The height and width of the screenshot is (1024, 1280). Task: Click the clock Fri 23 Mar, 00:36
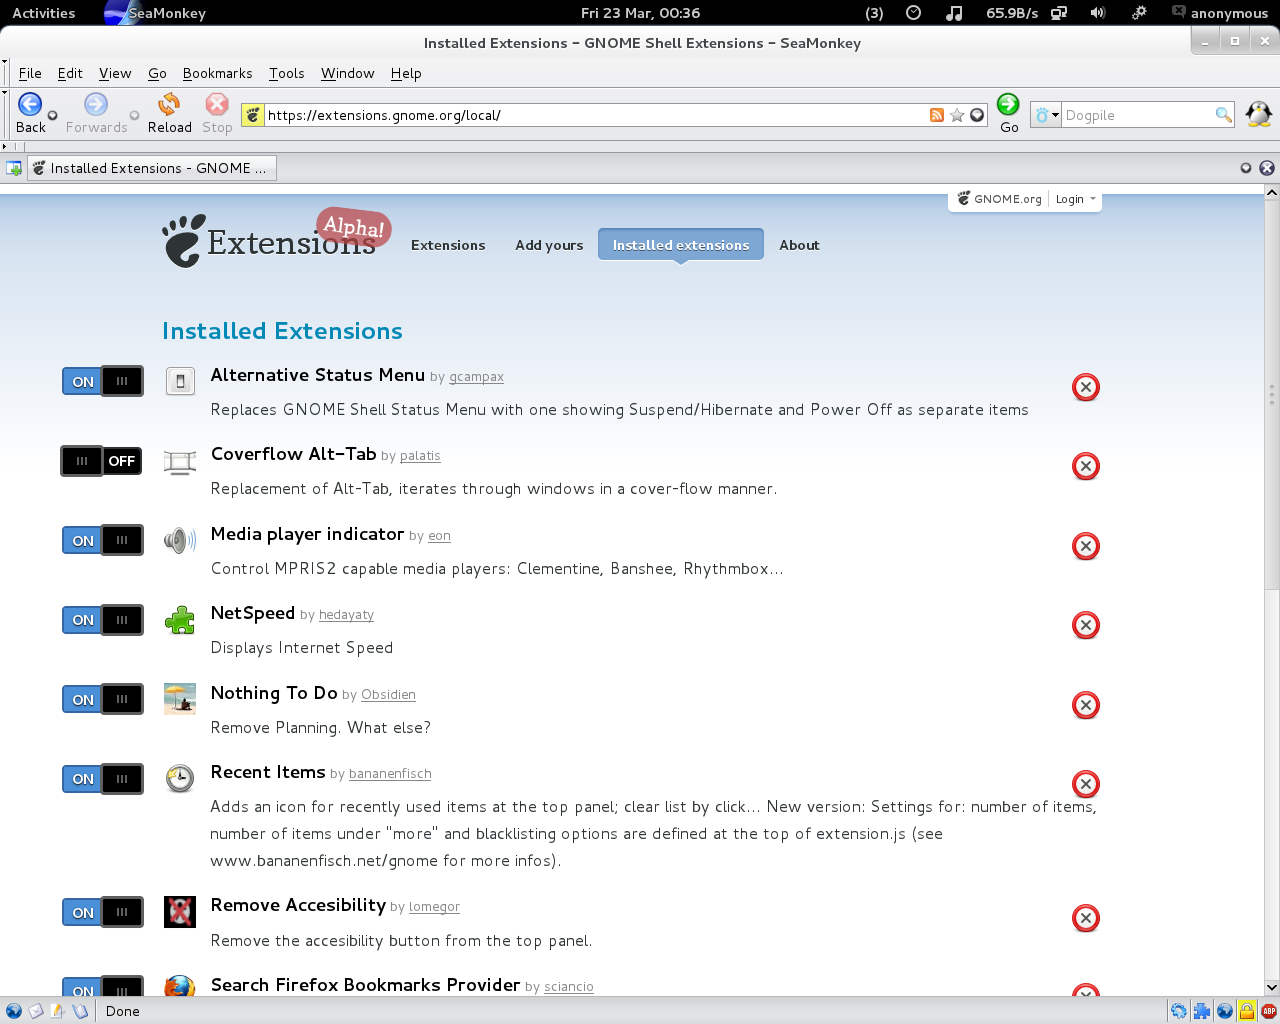point(640,13)
